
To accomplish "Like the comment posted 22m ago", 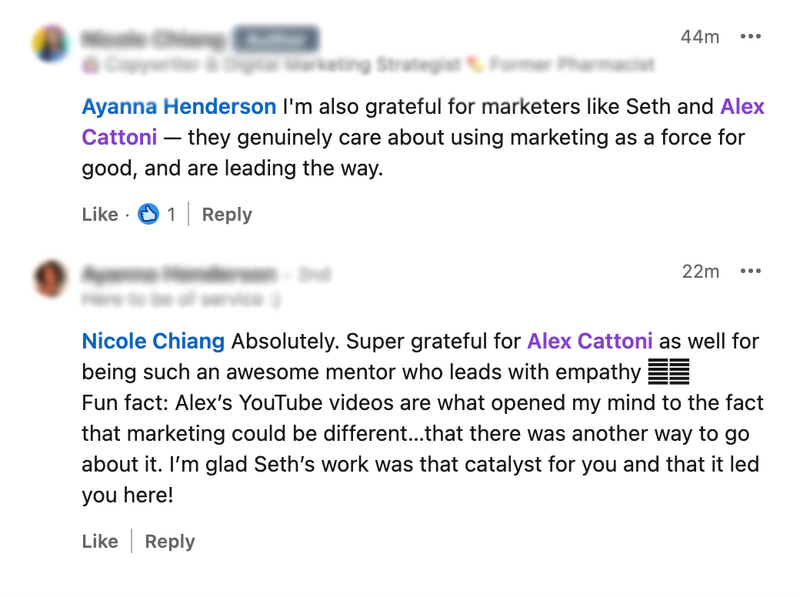I will tap(99, 541).
